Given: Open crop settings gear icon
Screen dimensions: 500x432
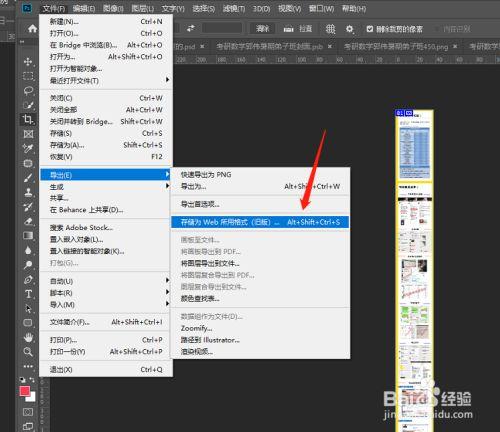Looking at the screenshot, I should (x=349, y=29).
